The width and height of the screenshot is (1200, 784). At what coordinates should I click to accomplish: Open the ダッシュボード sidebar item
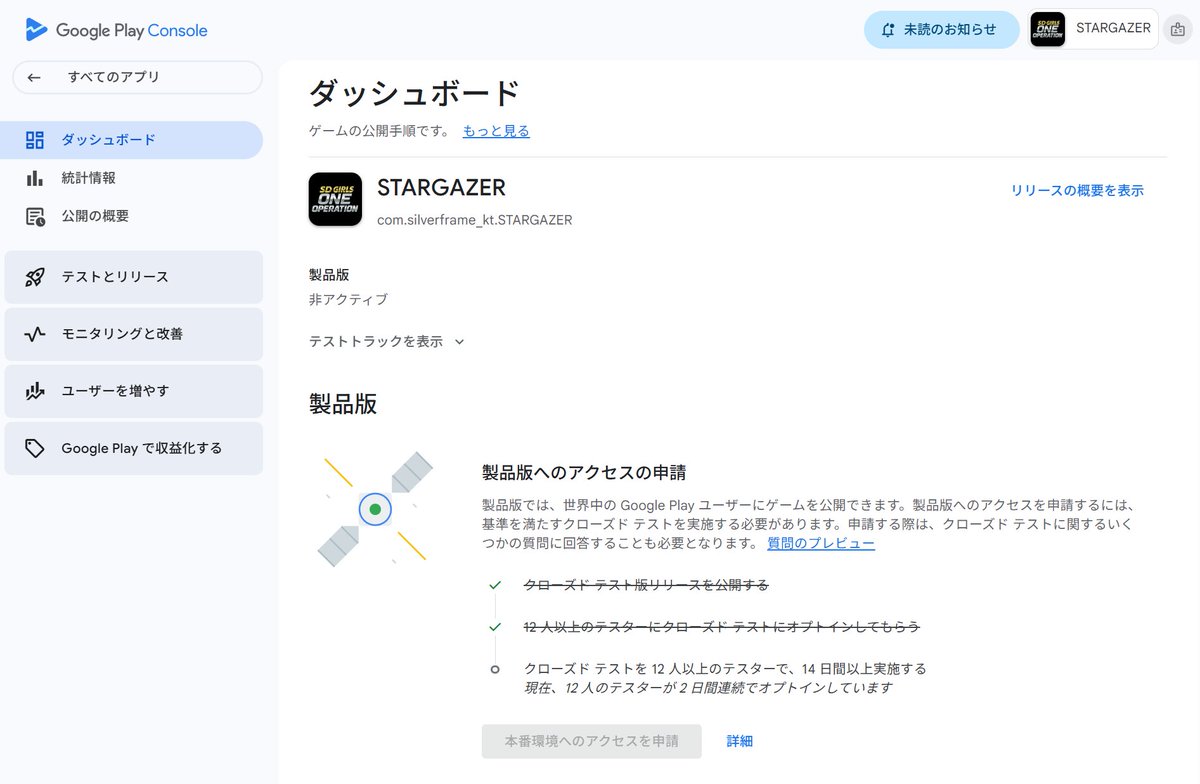(x=132, y=140)
